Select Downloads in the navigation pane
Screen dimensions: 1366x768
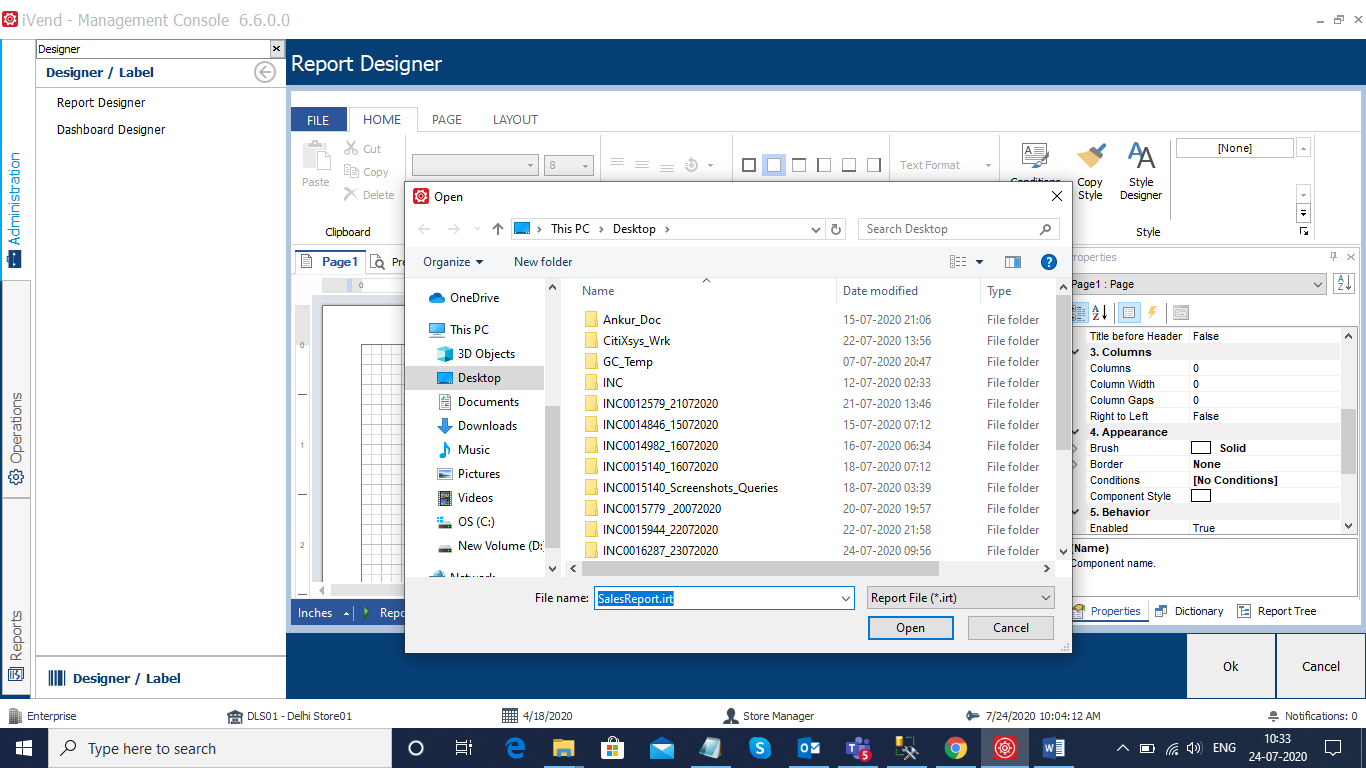point(487,426)
